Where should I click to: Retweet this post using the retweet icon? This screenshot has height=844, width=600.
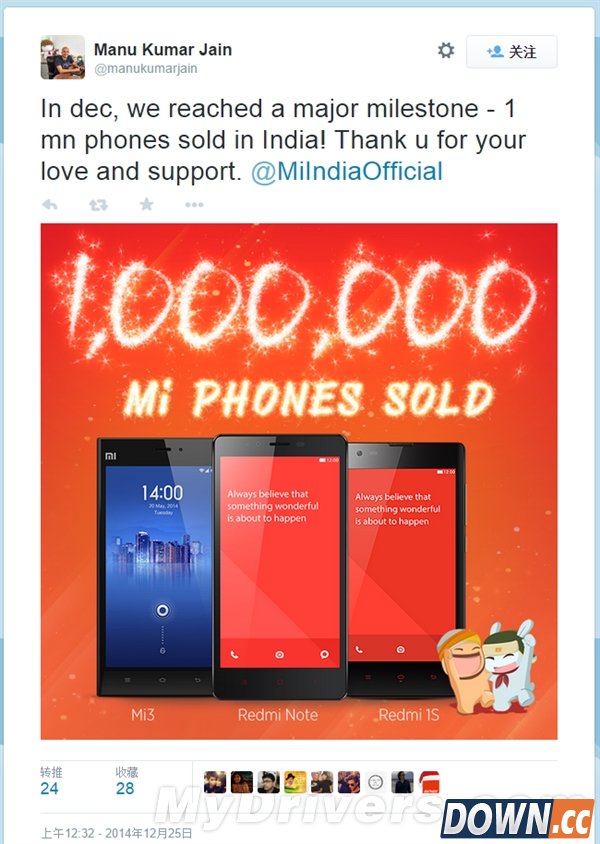point(98,205)
